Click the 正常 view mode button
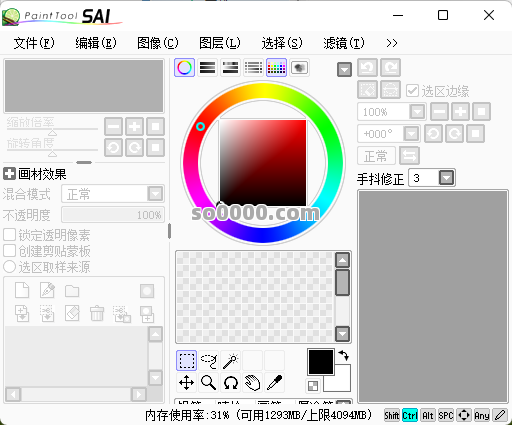 pos(376,156)
